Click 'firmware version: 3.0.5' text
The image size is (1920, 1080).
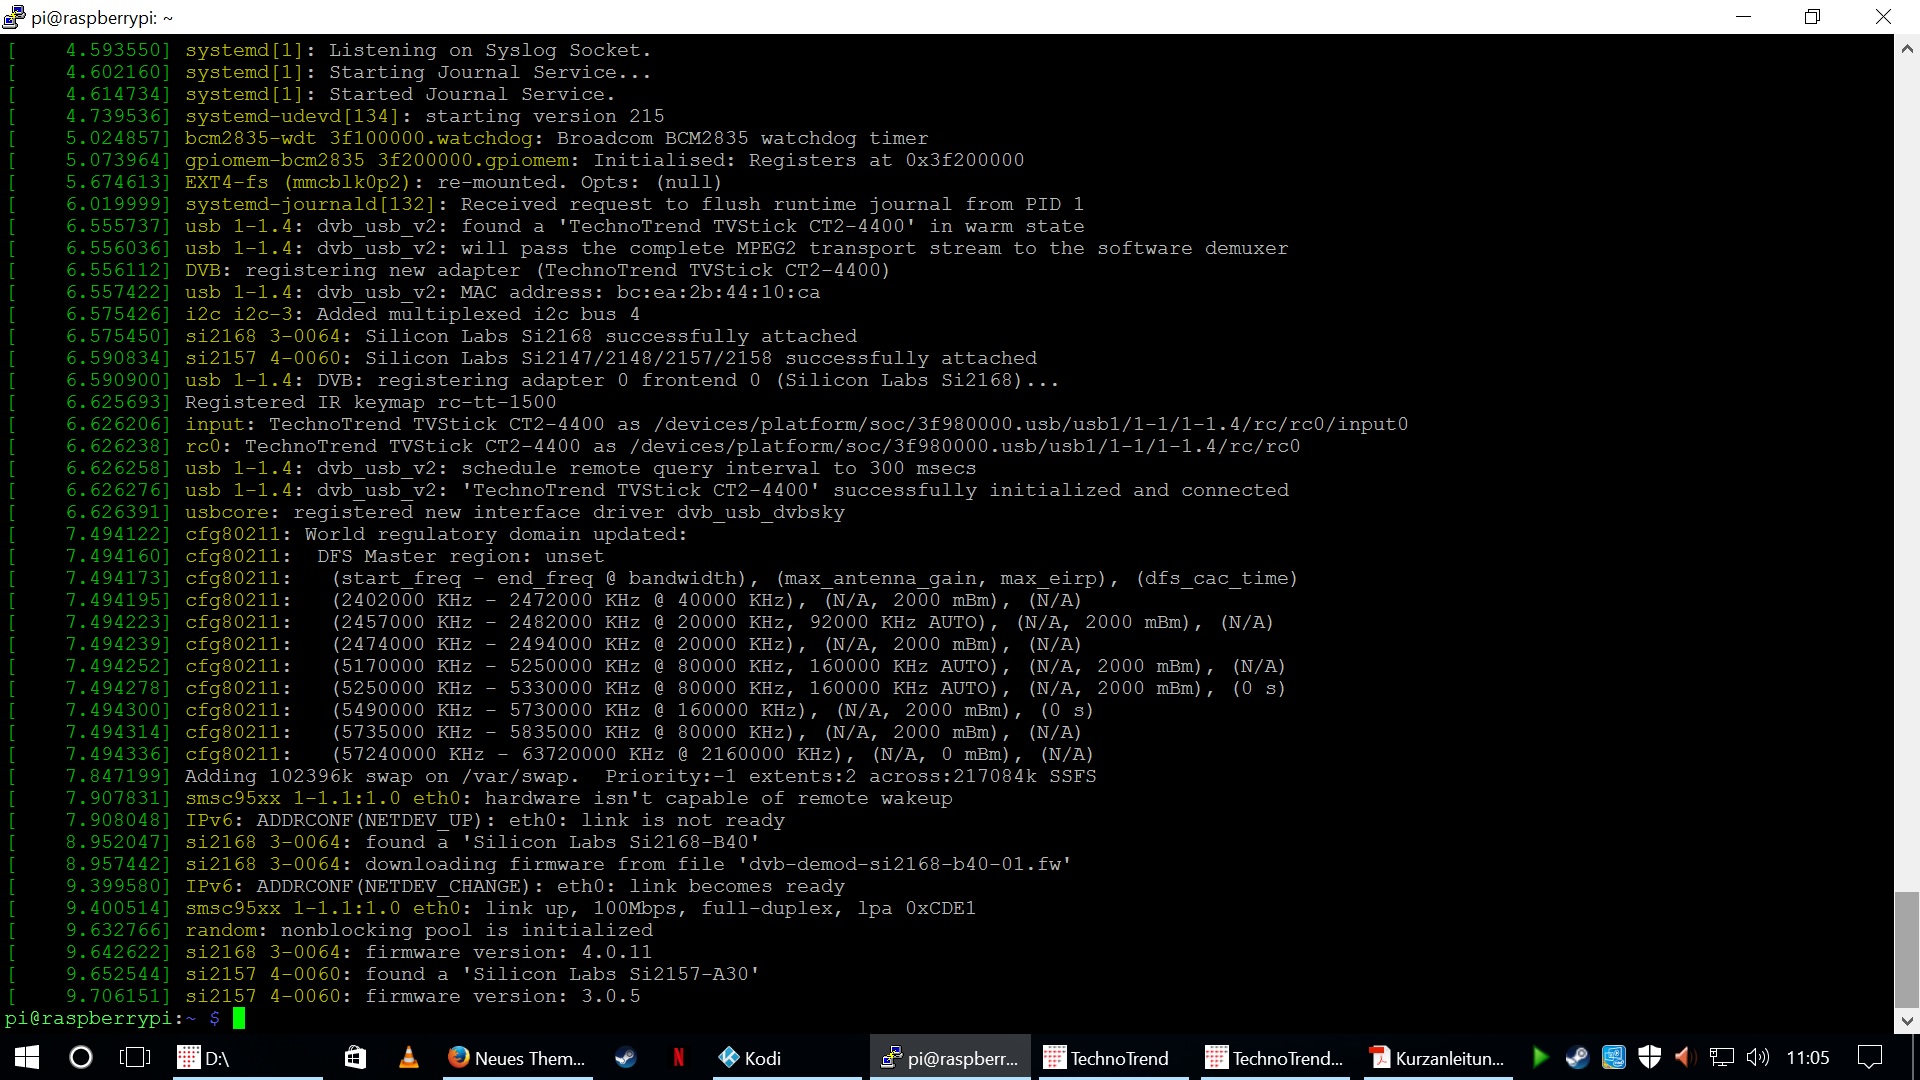tap(502, 996)
